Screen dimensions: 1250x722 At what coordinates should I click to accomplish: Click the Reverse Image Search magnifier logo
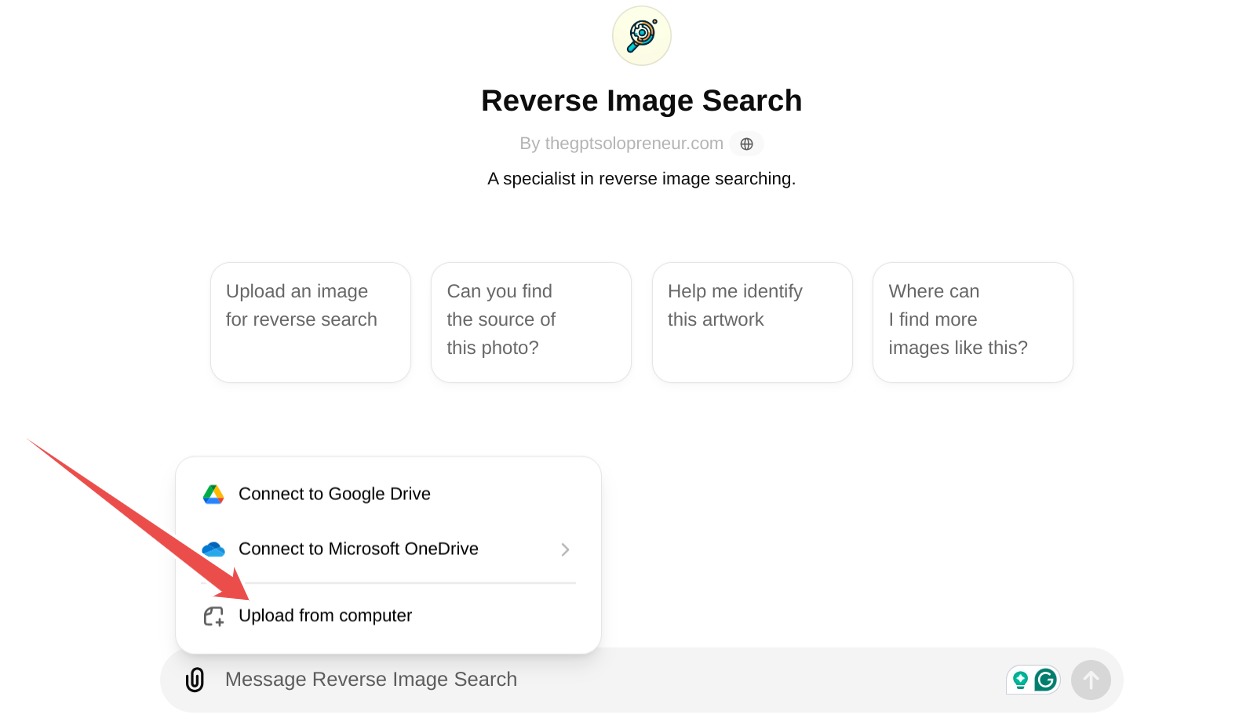pyautogui.click(x=641, y=35)
